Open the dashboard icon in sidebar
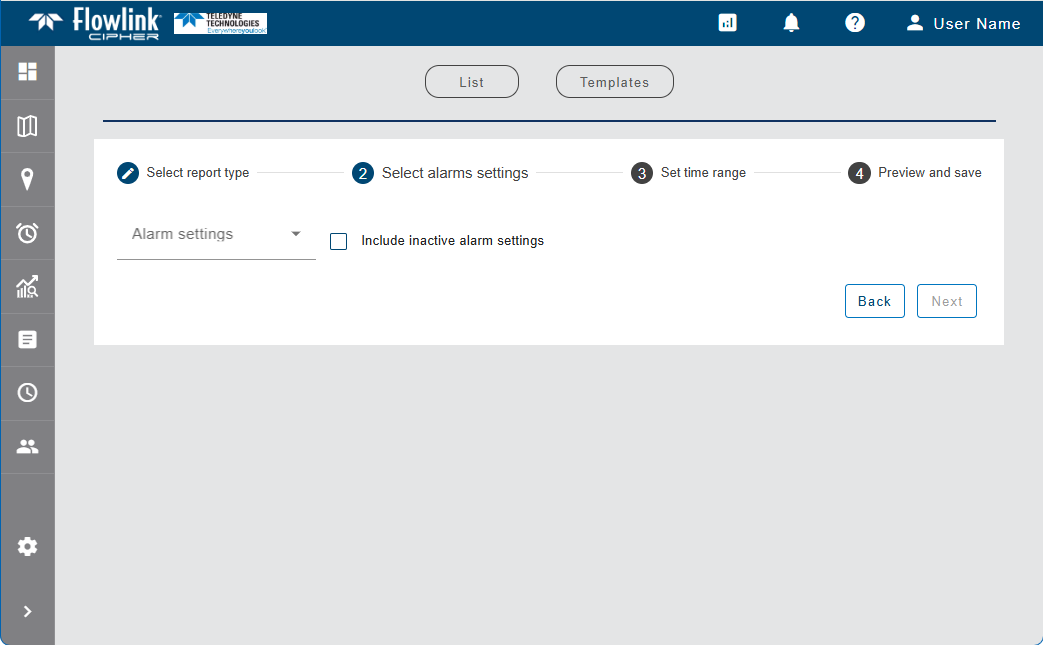Image resolution: width=1043 pixels, height=645 pixels. click(x=27, y=72)
